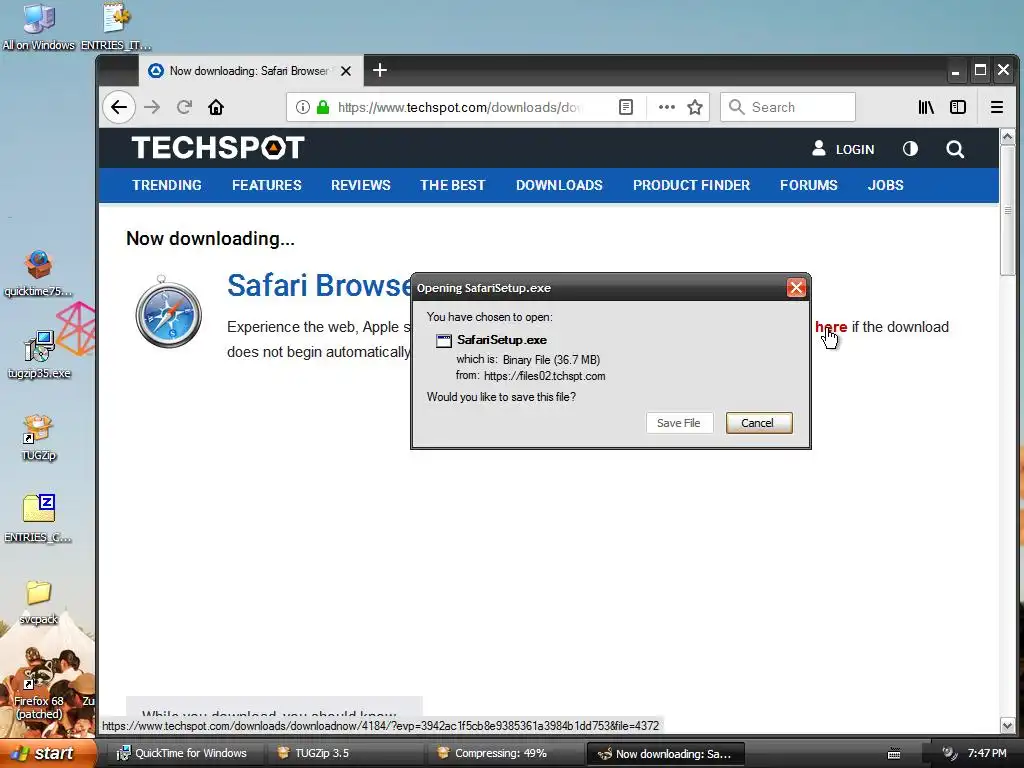Click the vertical scrollbar thumb
The image size is (1024, 768).
(x=1007, y=210)
